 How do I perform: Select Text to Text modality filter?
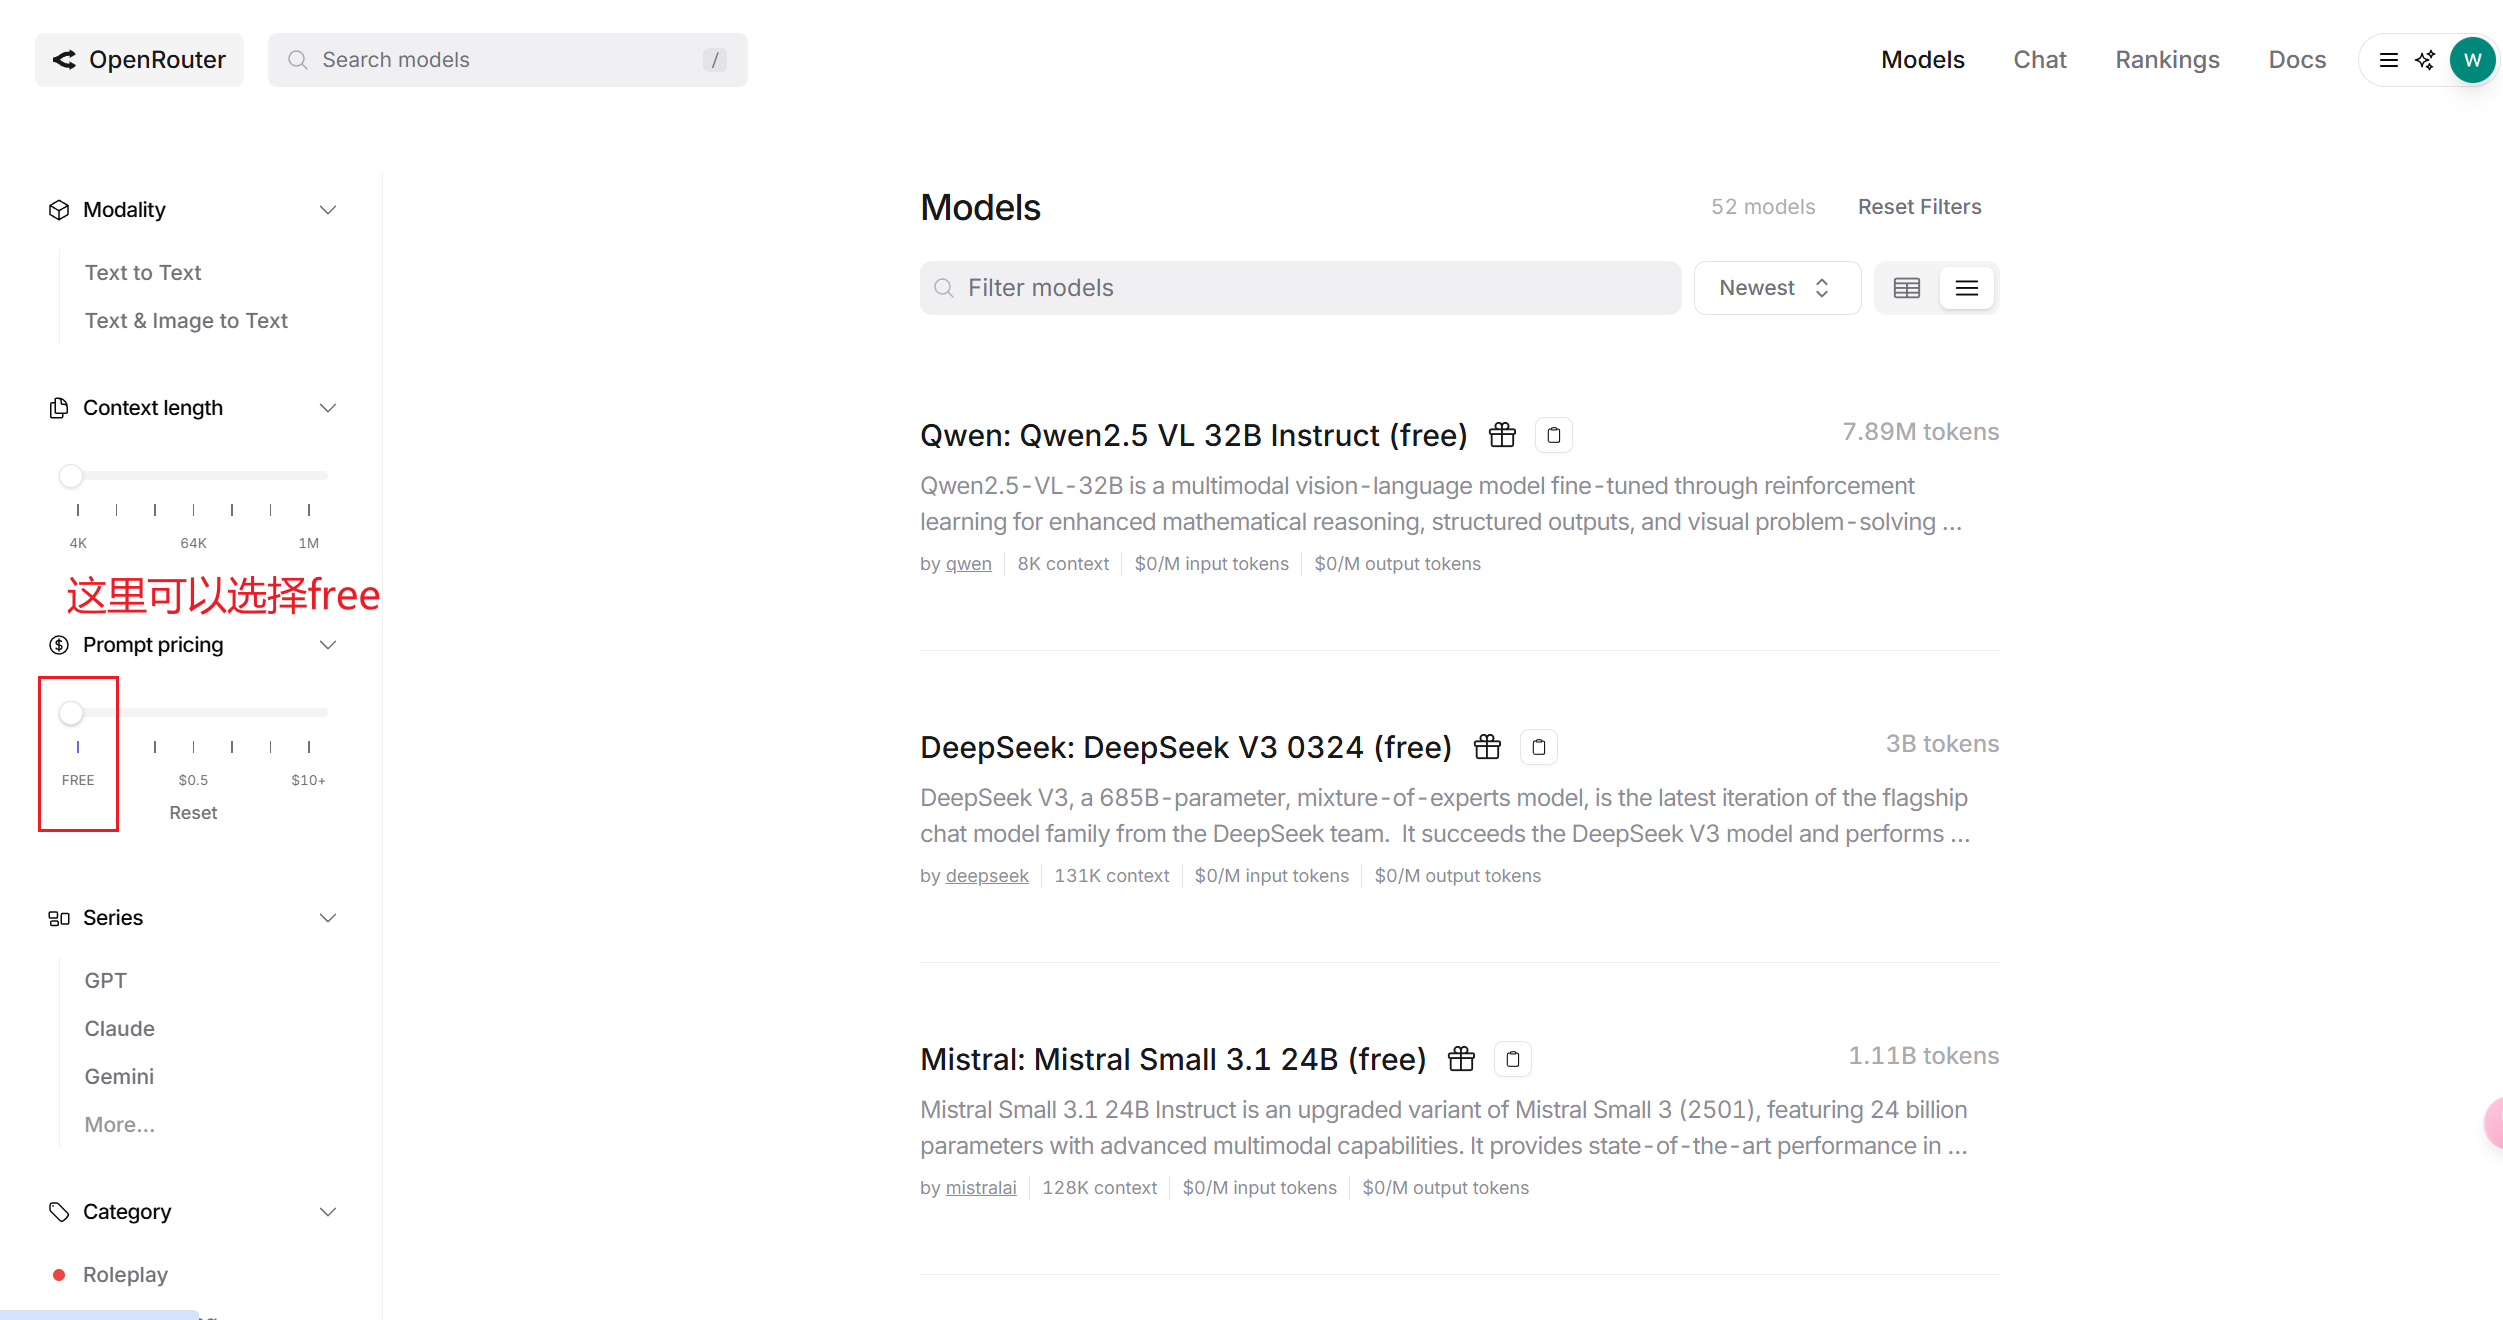tap(143, 273)
